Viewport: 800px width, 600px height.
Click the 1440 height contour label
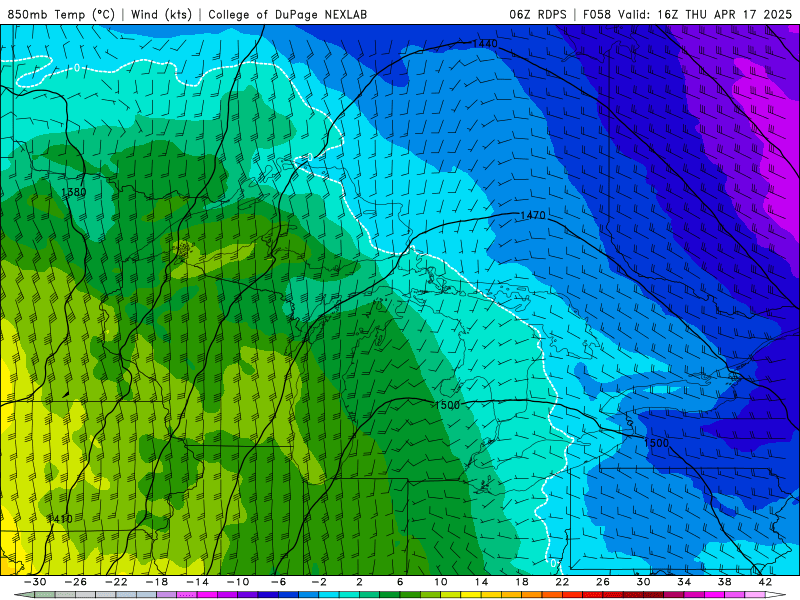click(x=485, y=44)
